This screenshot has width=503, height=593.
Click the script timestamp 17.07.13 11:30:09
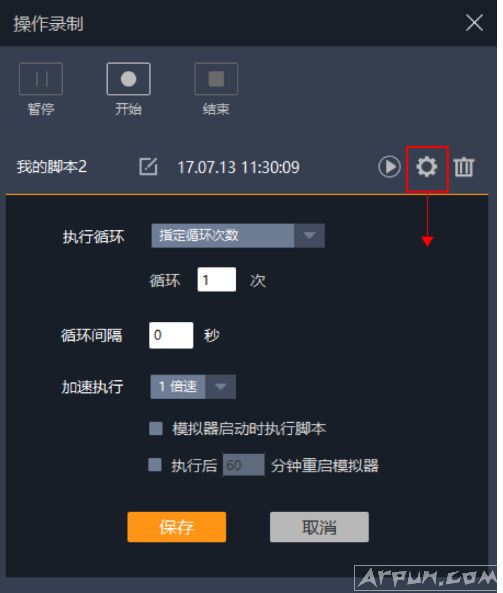(239, 167)
